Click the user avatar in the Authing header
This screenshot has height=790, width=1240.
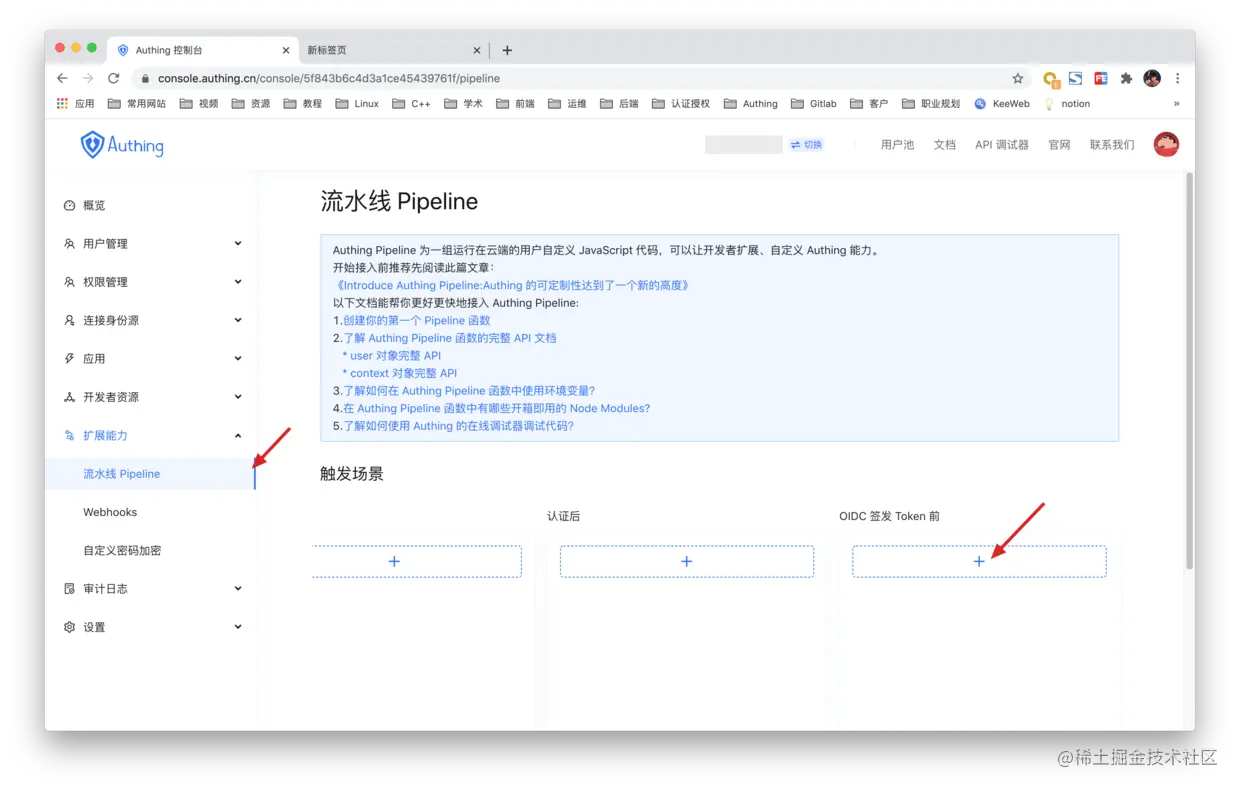pyautogui.click(x=1166, y=144)
